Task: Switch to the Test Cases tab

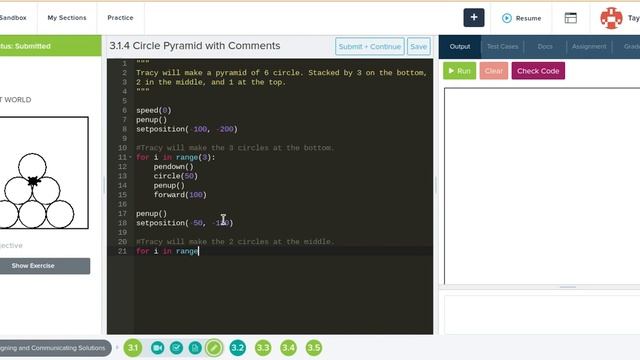Action: coord(502,47)
